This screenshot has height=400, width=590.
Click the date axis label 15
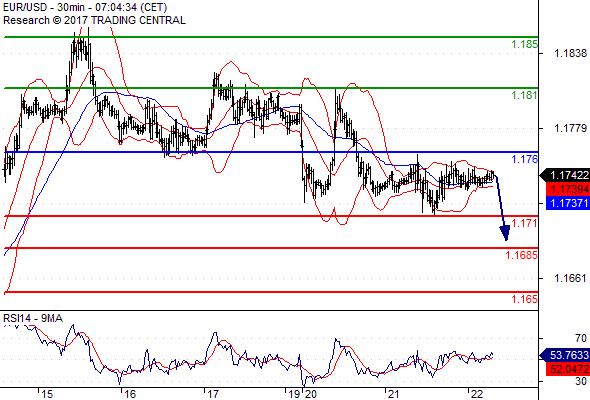tap(47, 394)
